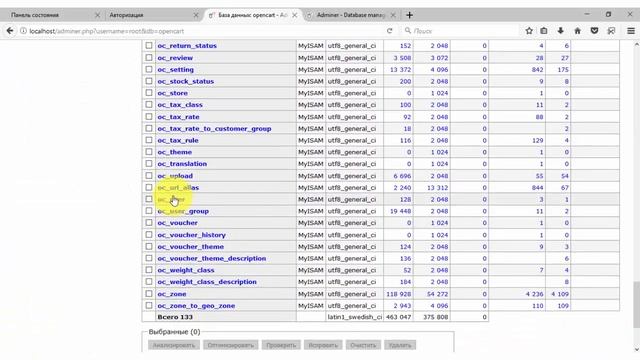Viewport: 640px width, 360px height.
Task: Click the latin1_swedish_ci collation cell
Action: click(x=354, y=317)
